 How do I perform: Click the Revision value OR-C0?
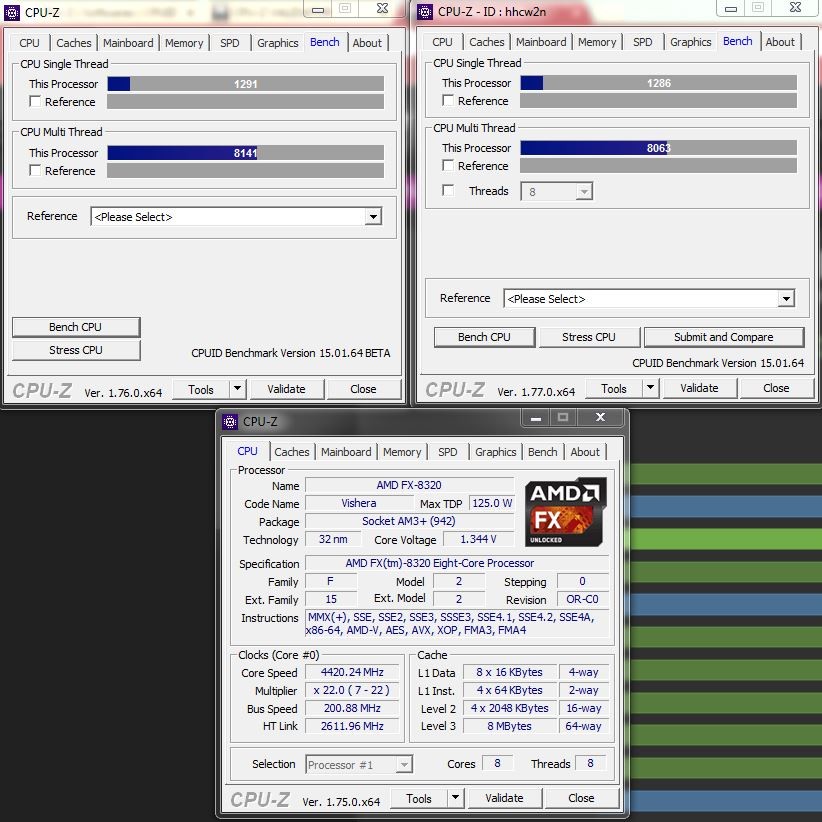coord(582,599)
